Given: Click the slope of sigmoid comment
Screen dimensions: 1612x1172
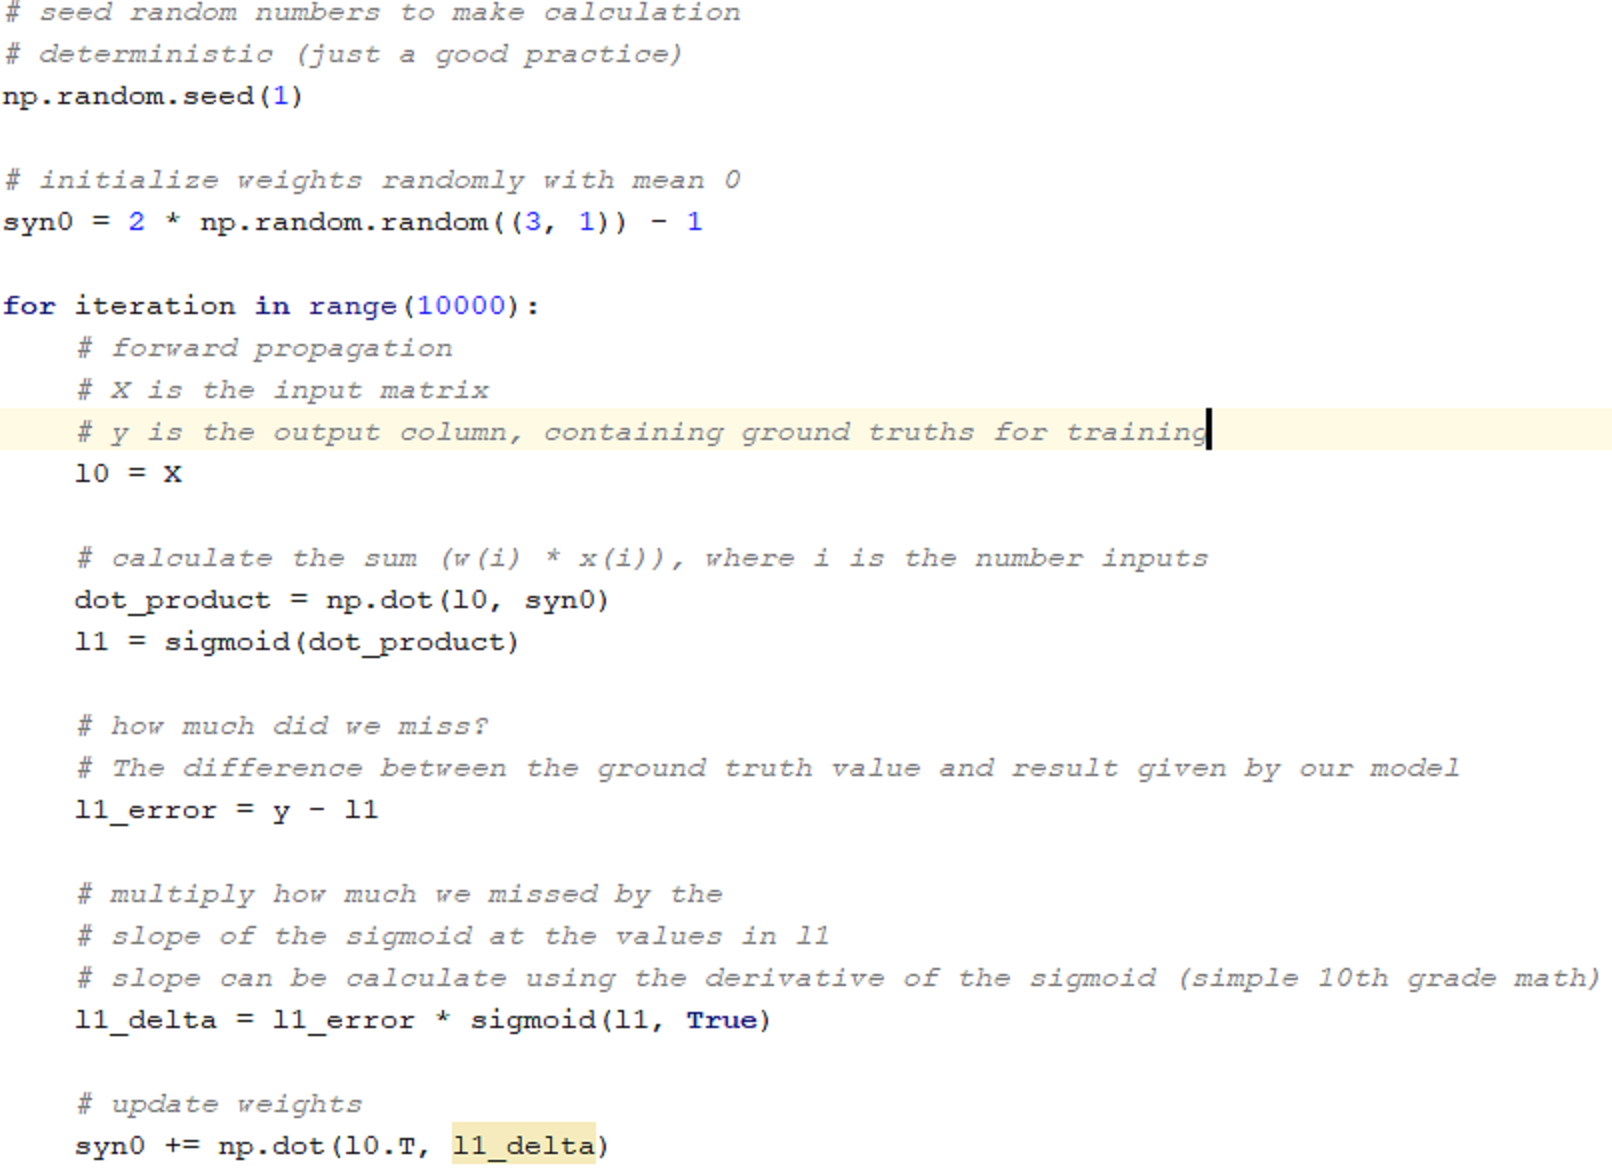Looking at the screenshot, I should click(x=450, y=936).
